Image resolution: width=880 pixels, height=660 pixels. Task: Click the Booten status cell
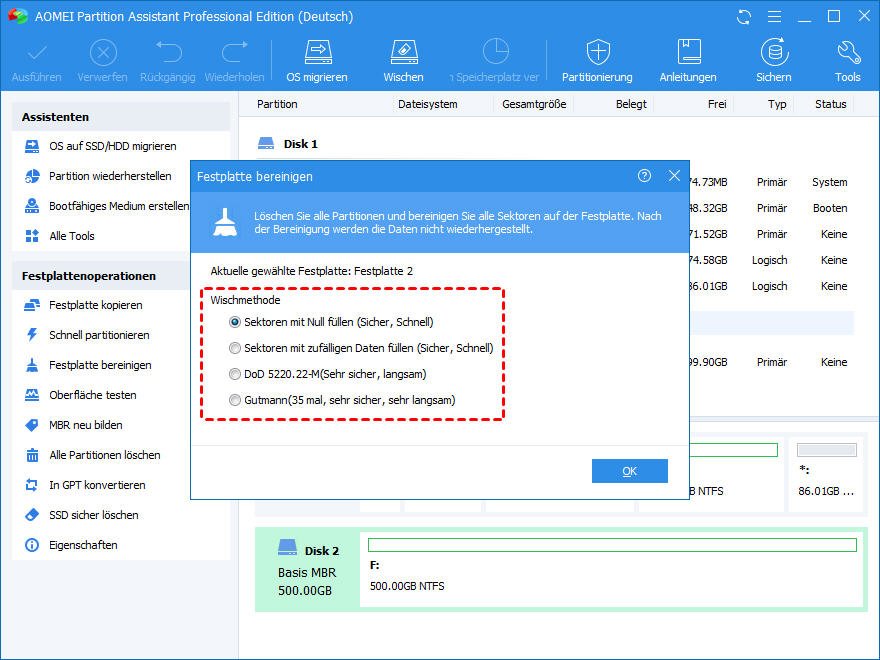[830, 208]
